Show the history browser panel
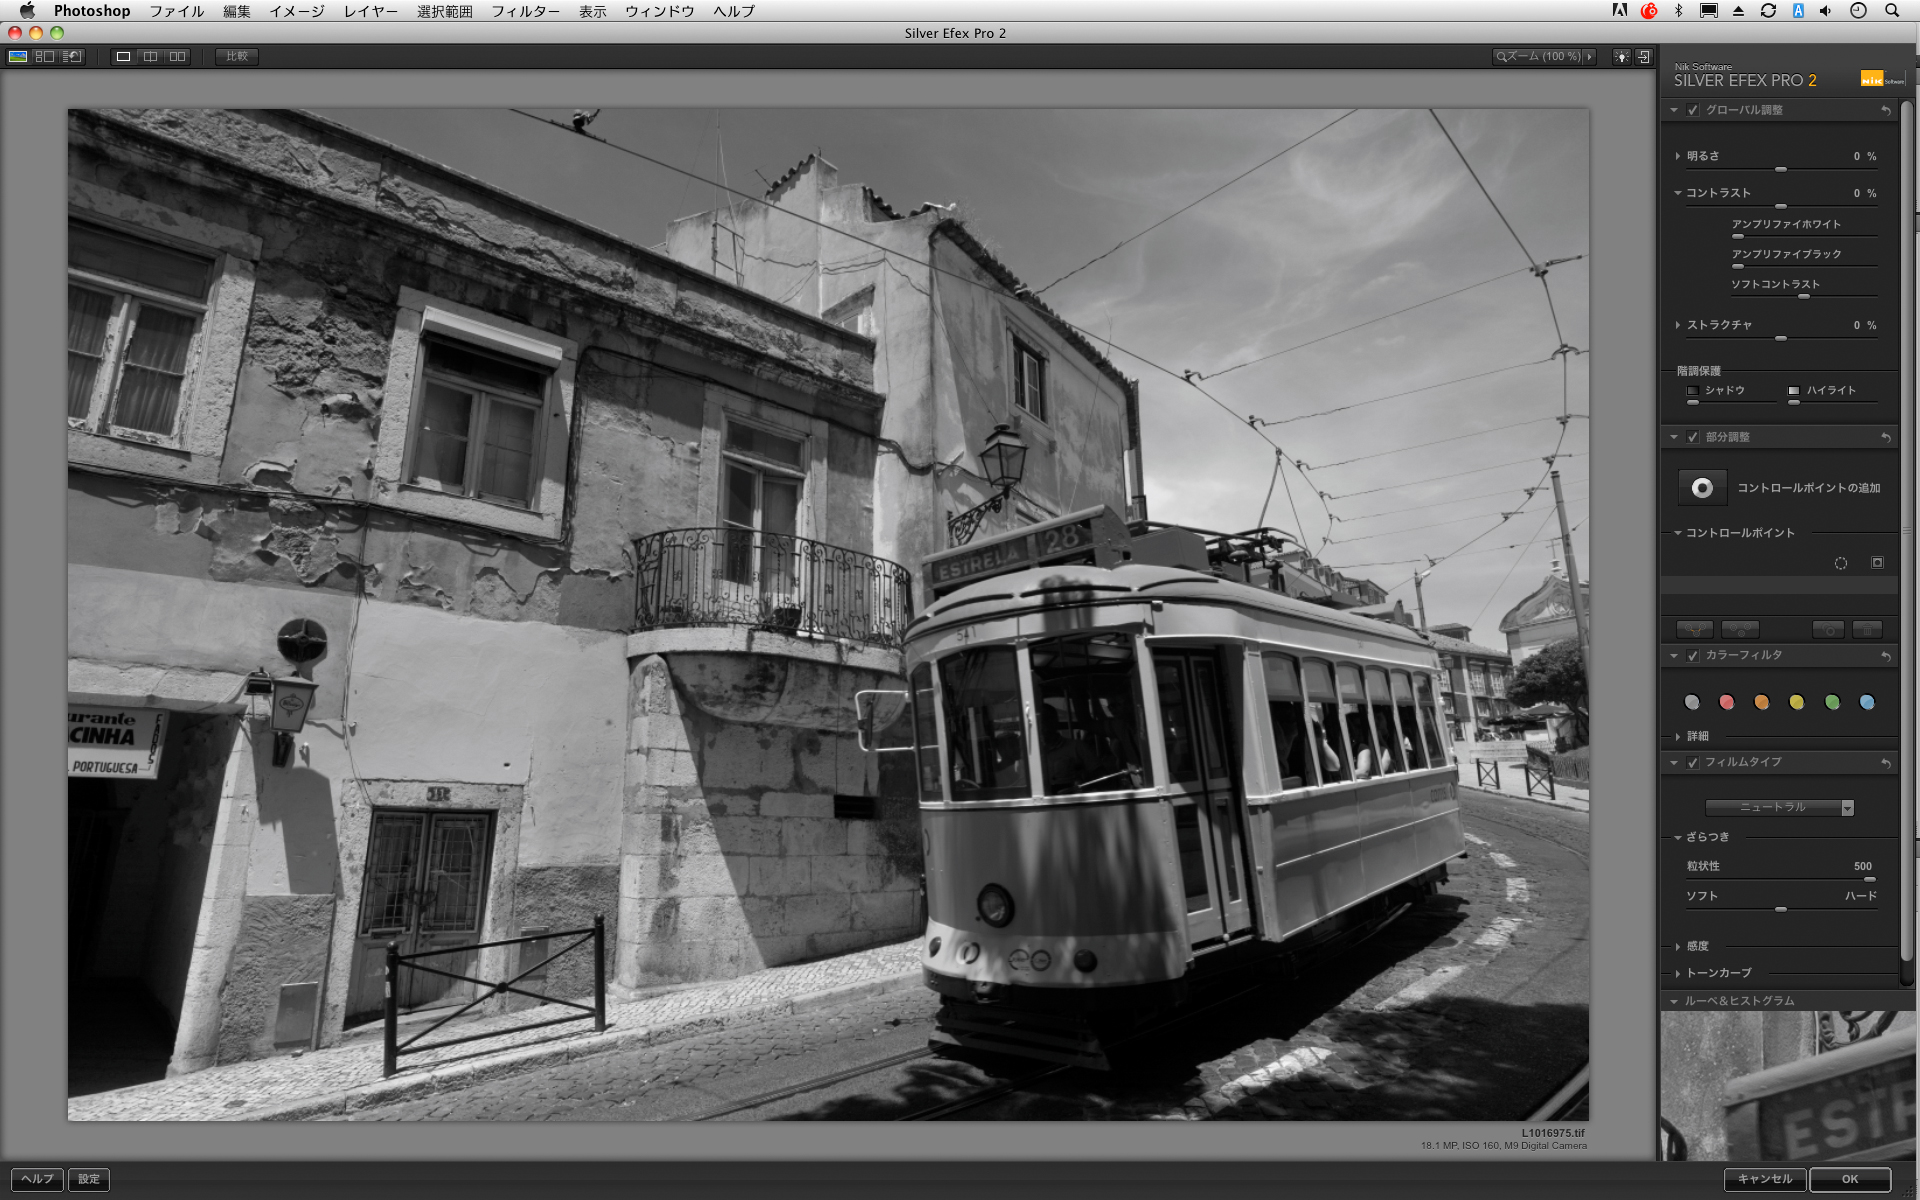Image resolution: width=1920 pixels, height=1200 pixels. point(72,57)
